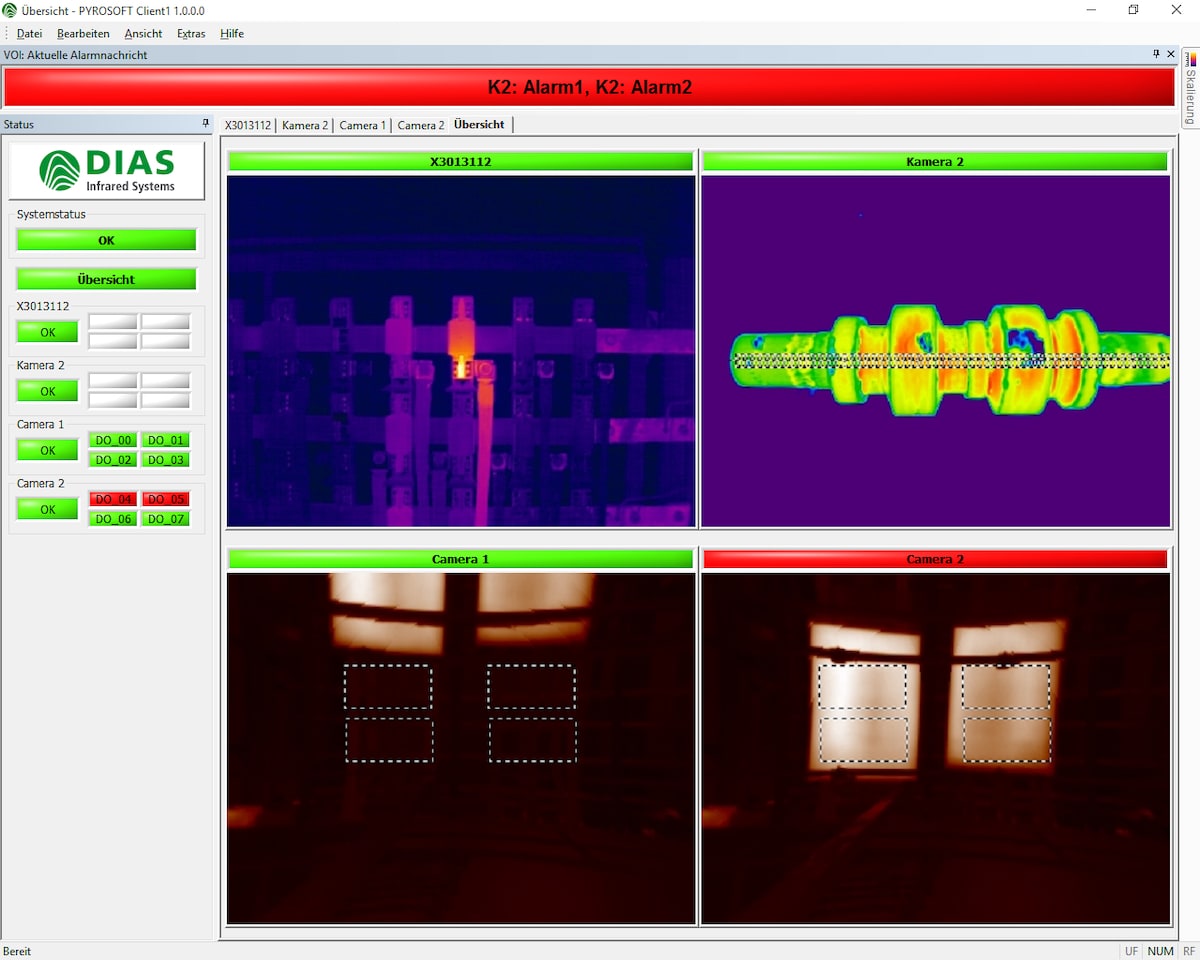Click the red alarm banner K2: Alarm1
Screen dimensions: 1200x960
coord(589,87)
